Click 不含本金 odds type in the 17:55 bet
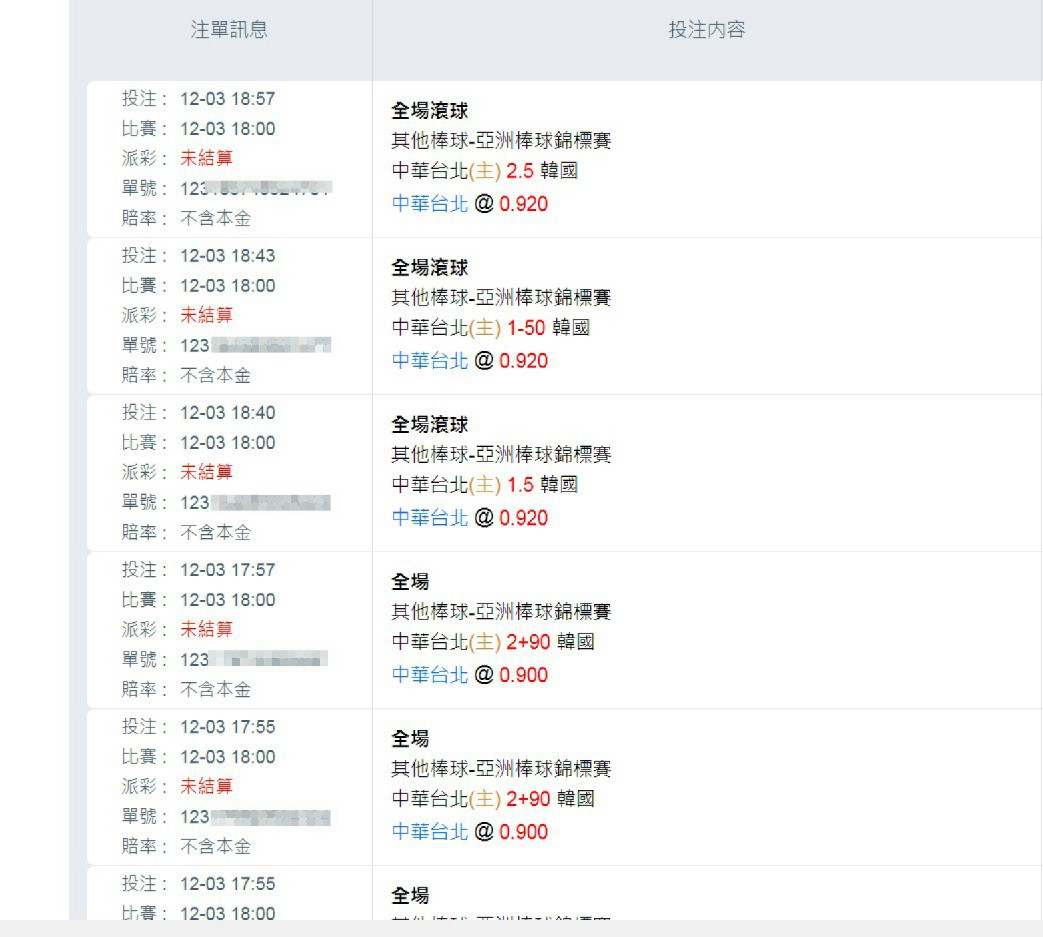Screen dimensions: 1043x937 [216, 847]
